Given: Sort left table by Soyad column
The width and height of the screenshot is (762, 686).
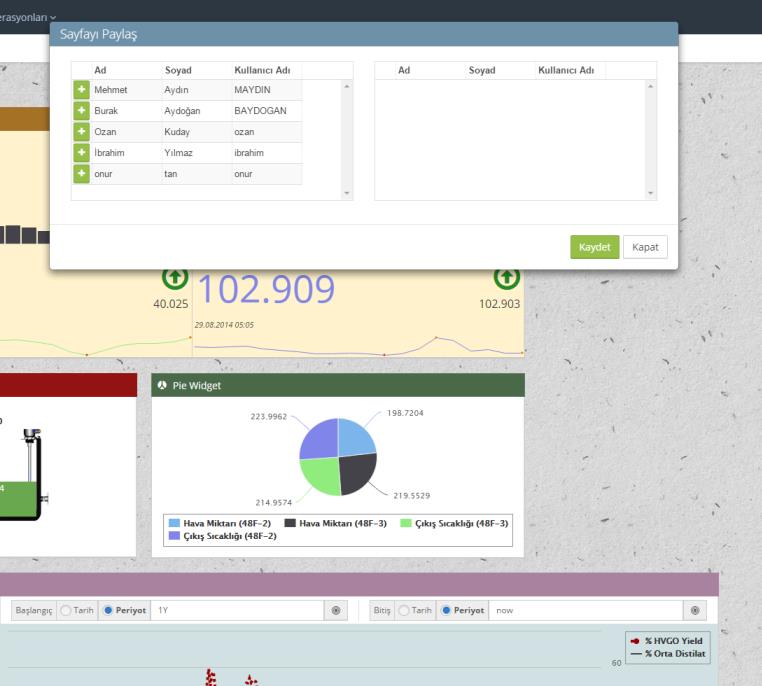Looking at the screenshot, I should [178, 70].
